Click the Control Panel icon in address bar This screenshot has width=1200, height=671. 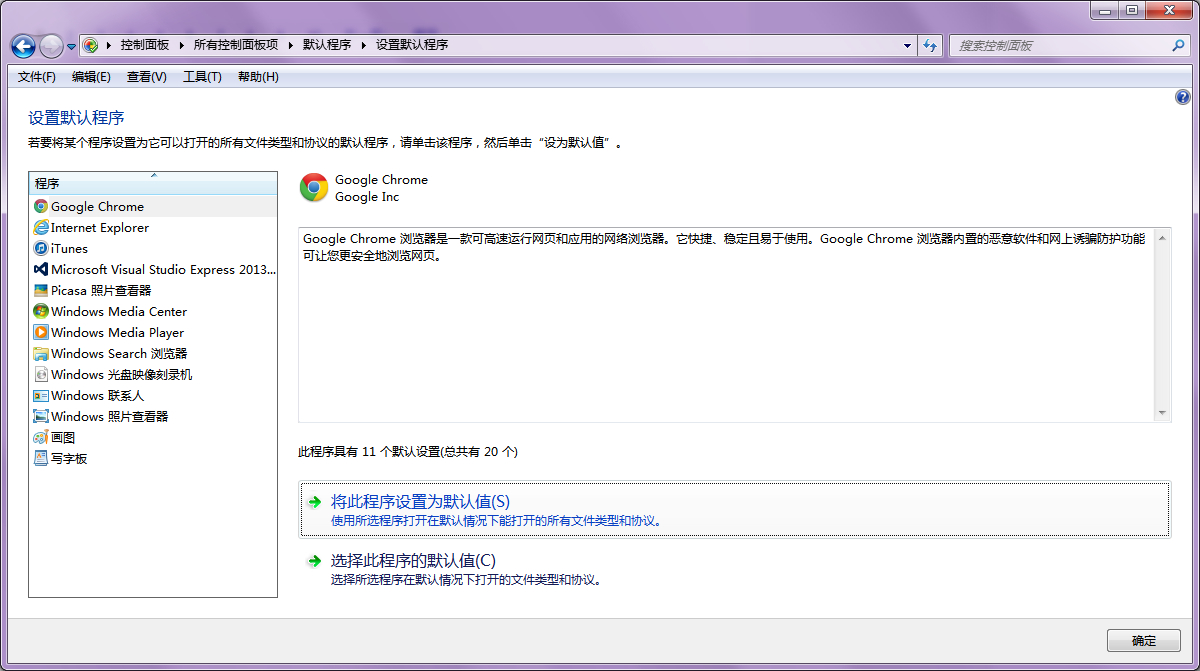click(x=91, y=45)
